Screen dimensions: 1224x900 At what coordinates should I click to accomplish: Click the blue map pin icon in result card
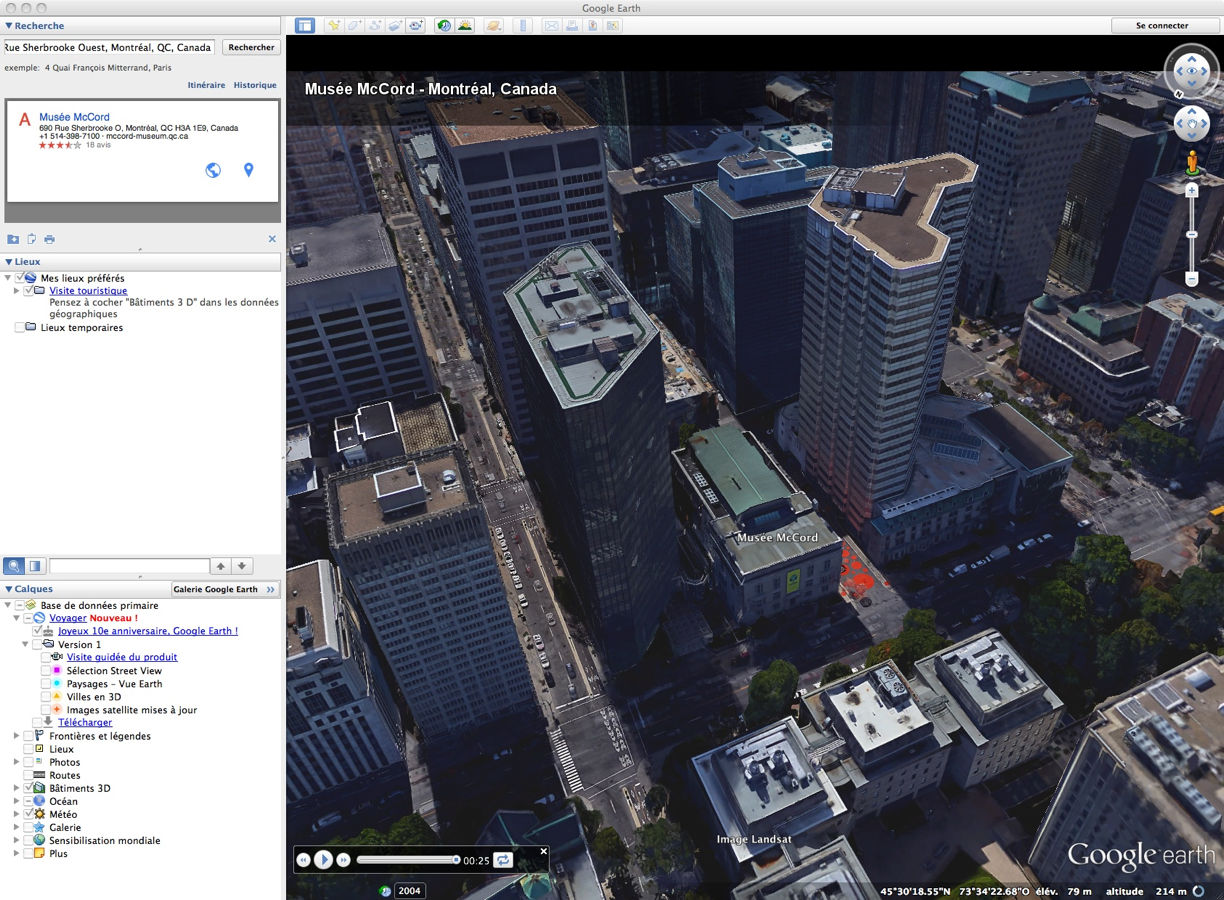(x=249, y=170)
